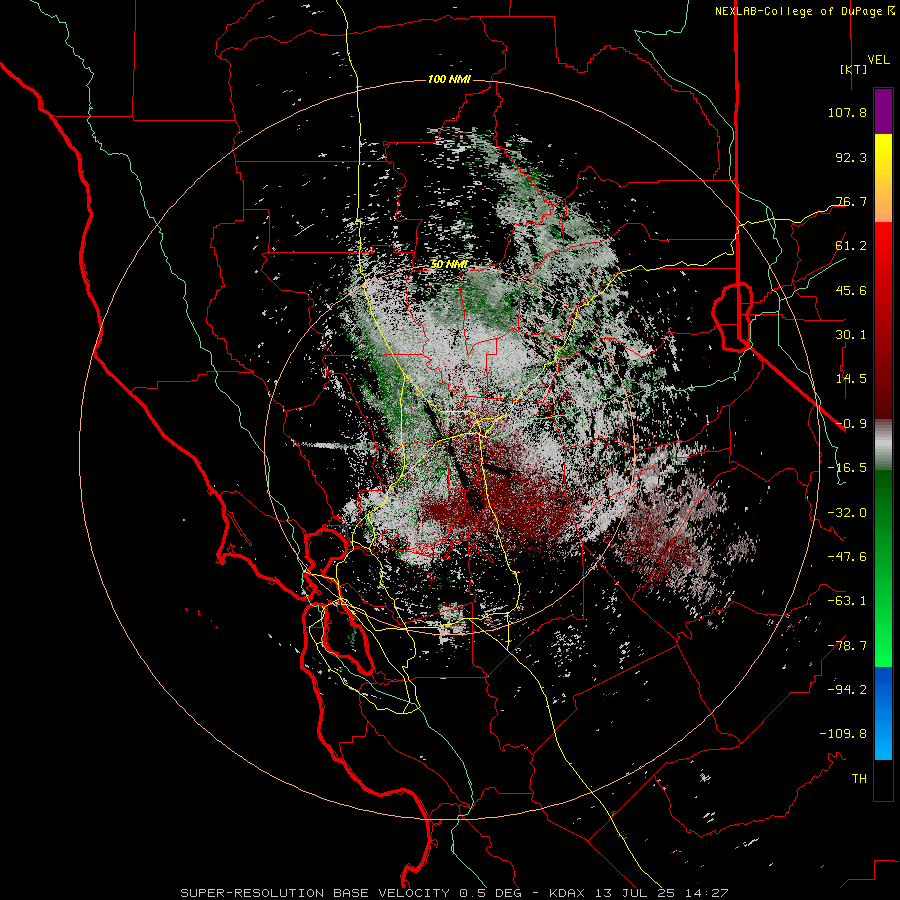Click the 61.2 velocity scale value
The height and width of the screenshot is (900, 900).
click(851, 246)
